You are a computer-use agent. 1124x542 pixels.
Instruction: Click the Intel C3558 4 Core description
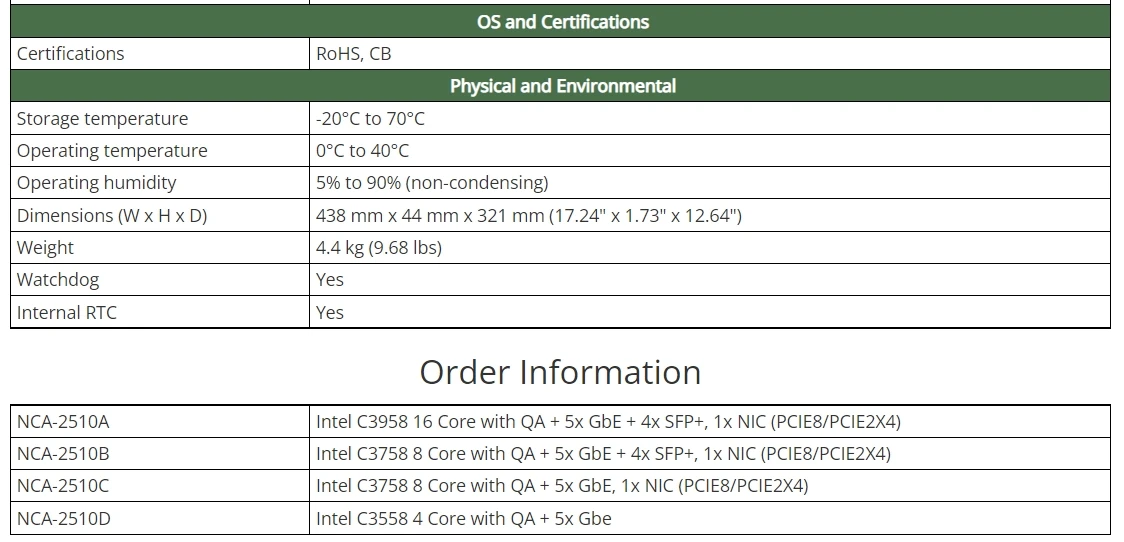(x=464, y=518)
